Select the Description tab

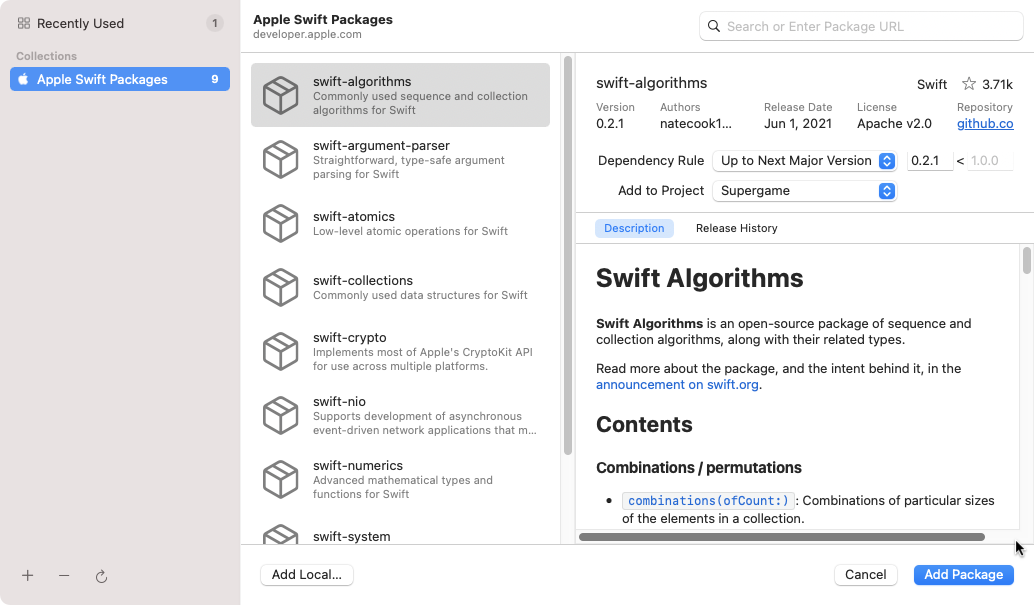pos(634,228)
